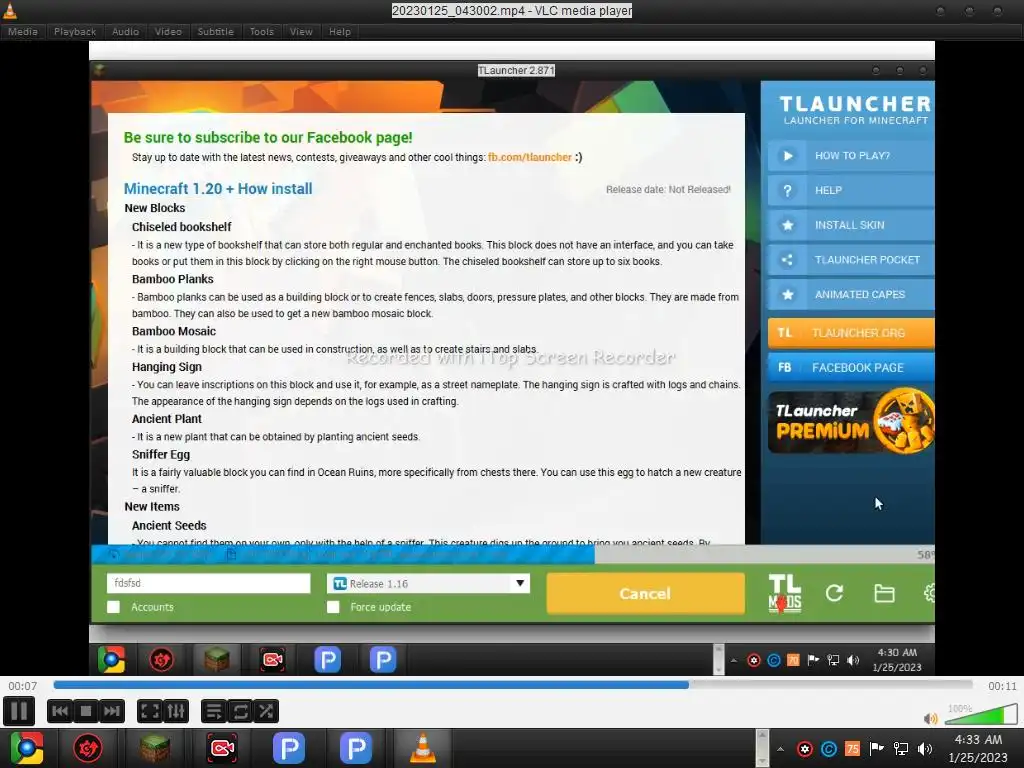Open the Tools menu

(x=262, y=31)
